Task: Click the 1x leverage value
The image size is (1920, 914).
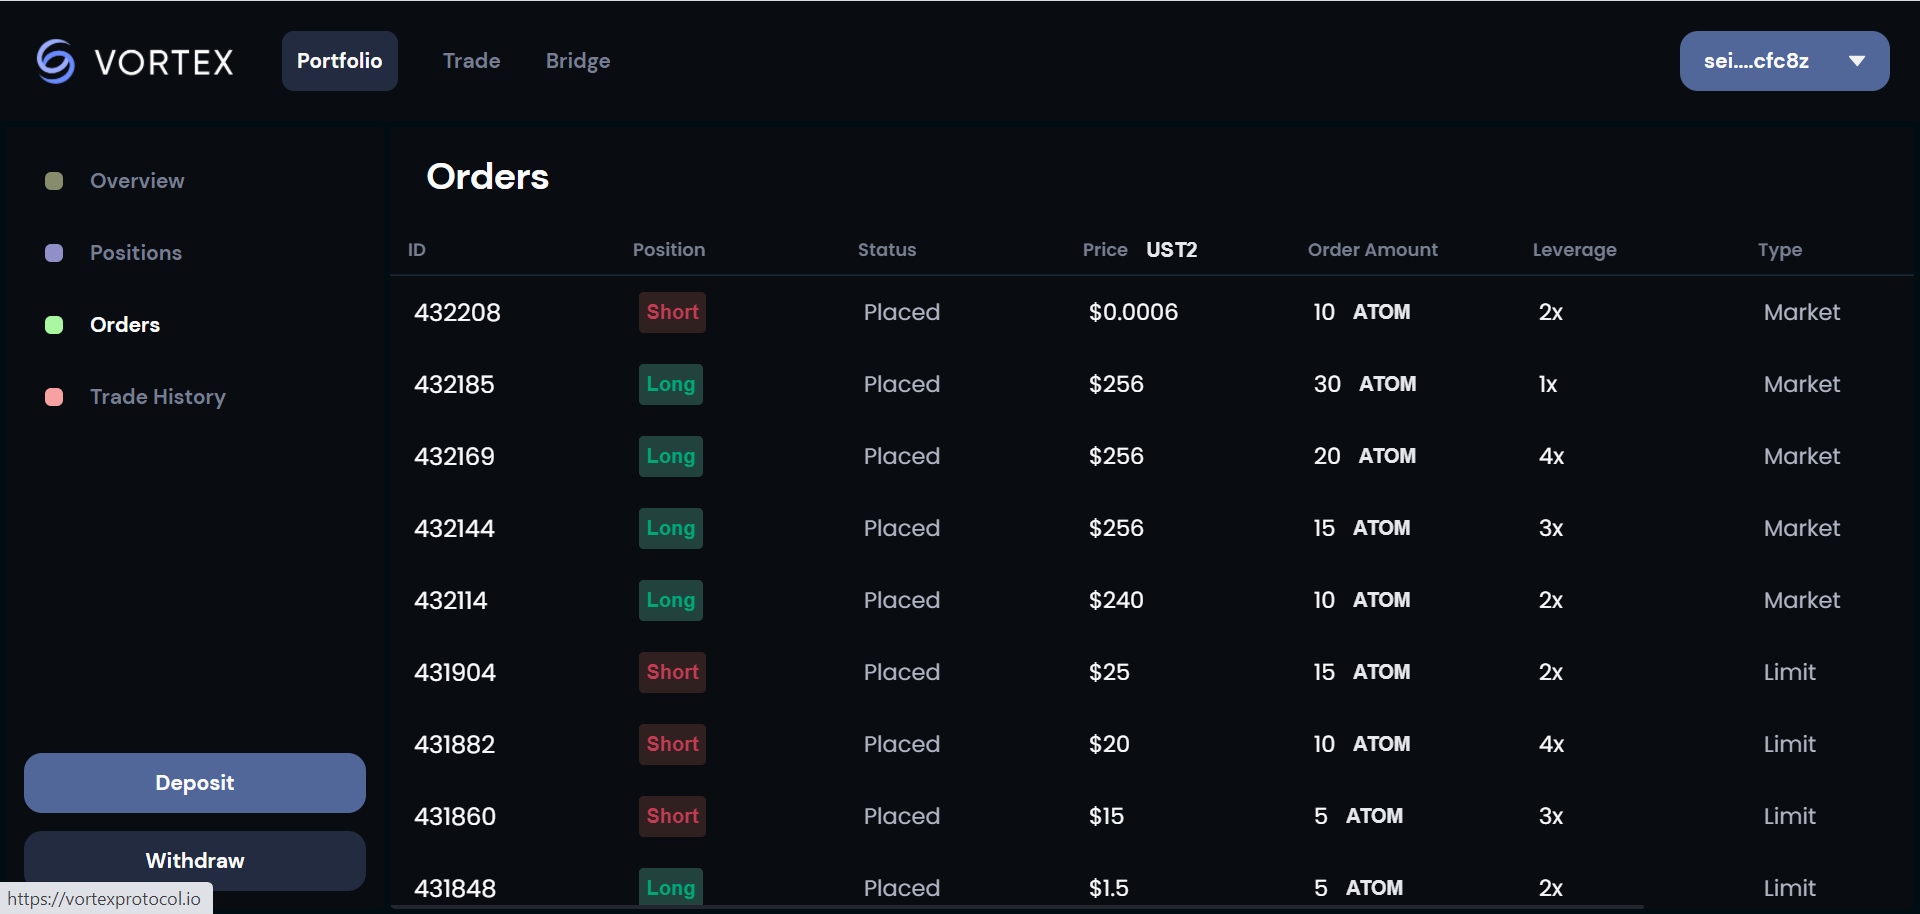Action: 1548,384
